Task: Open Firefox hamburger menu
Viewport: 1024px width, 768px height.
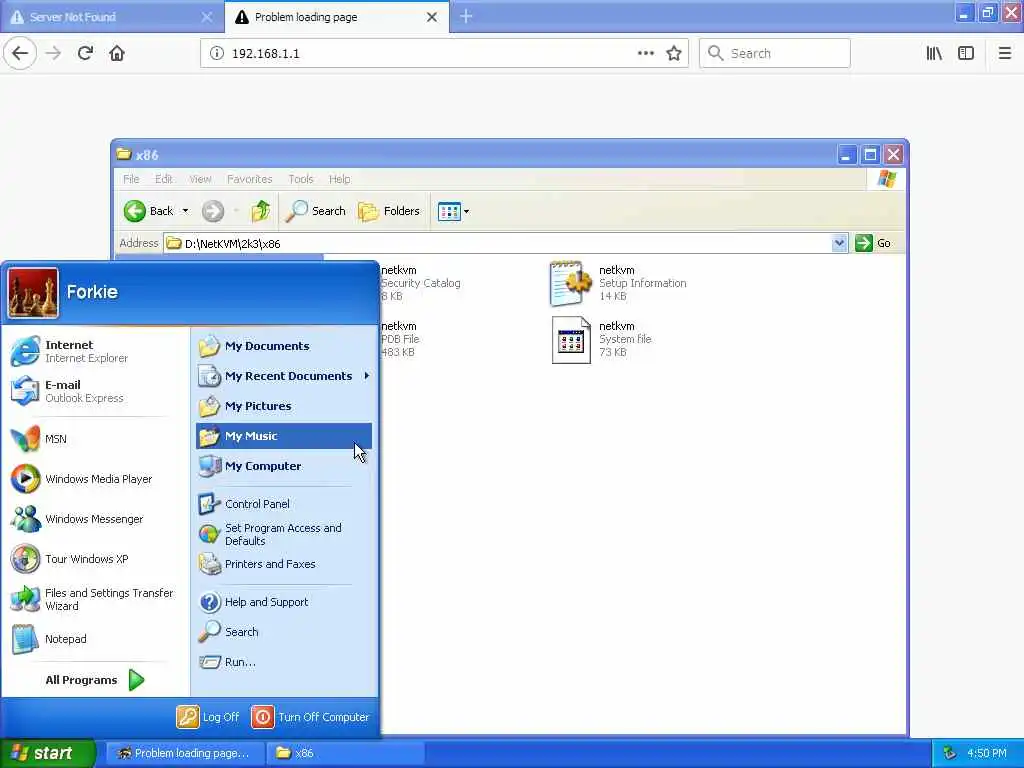Action: (1004, 53)
